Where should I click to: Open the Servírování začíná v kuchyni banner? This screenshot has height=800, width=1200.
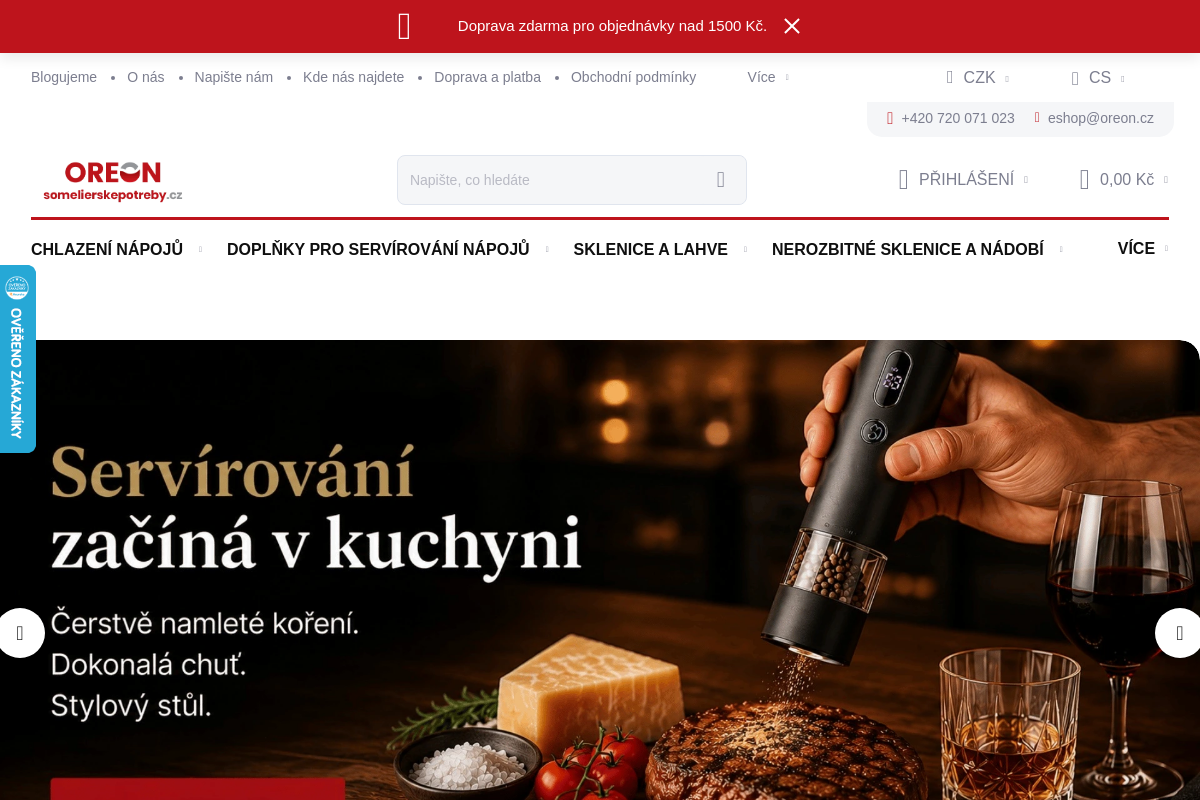click(x=600, y=570)
